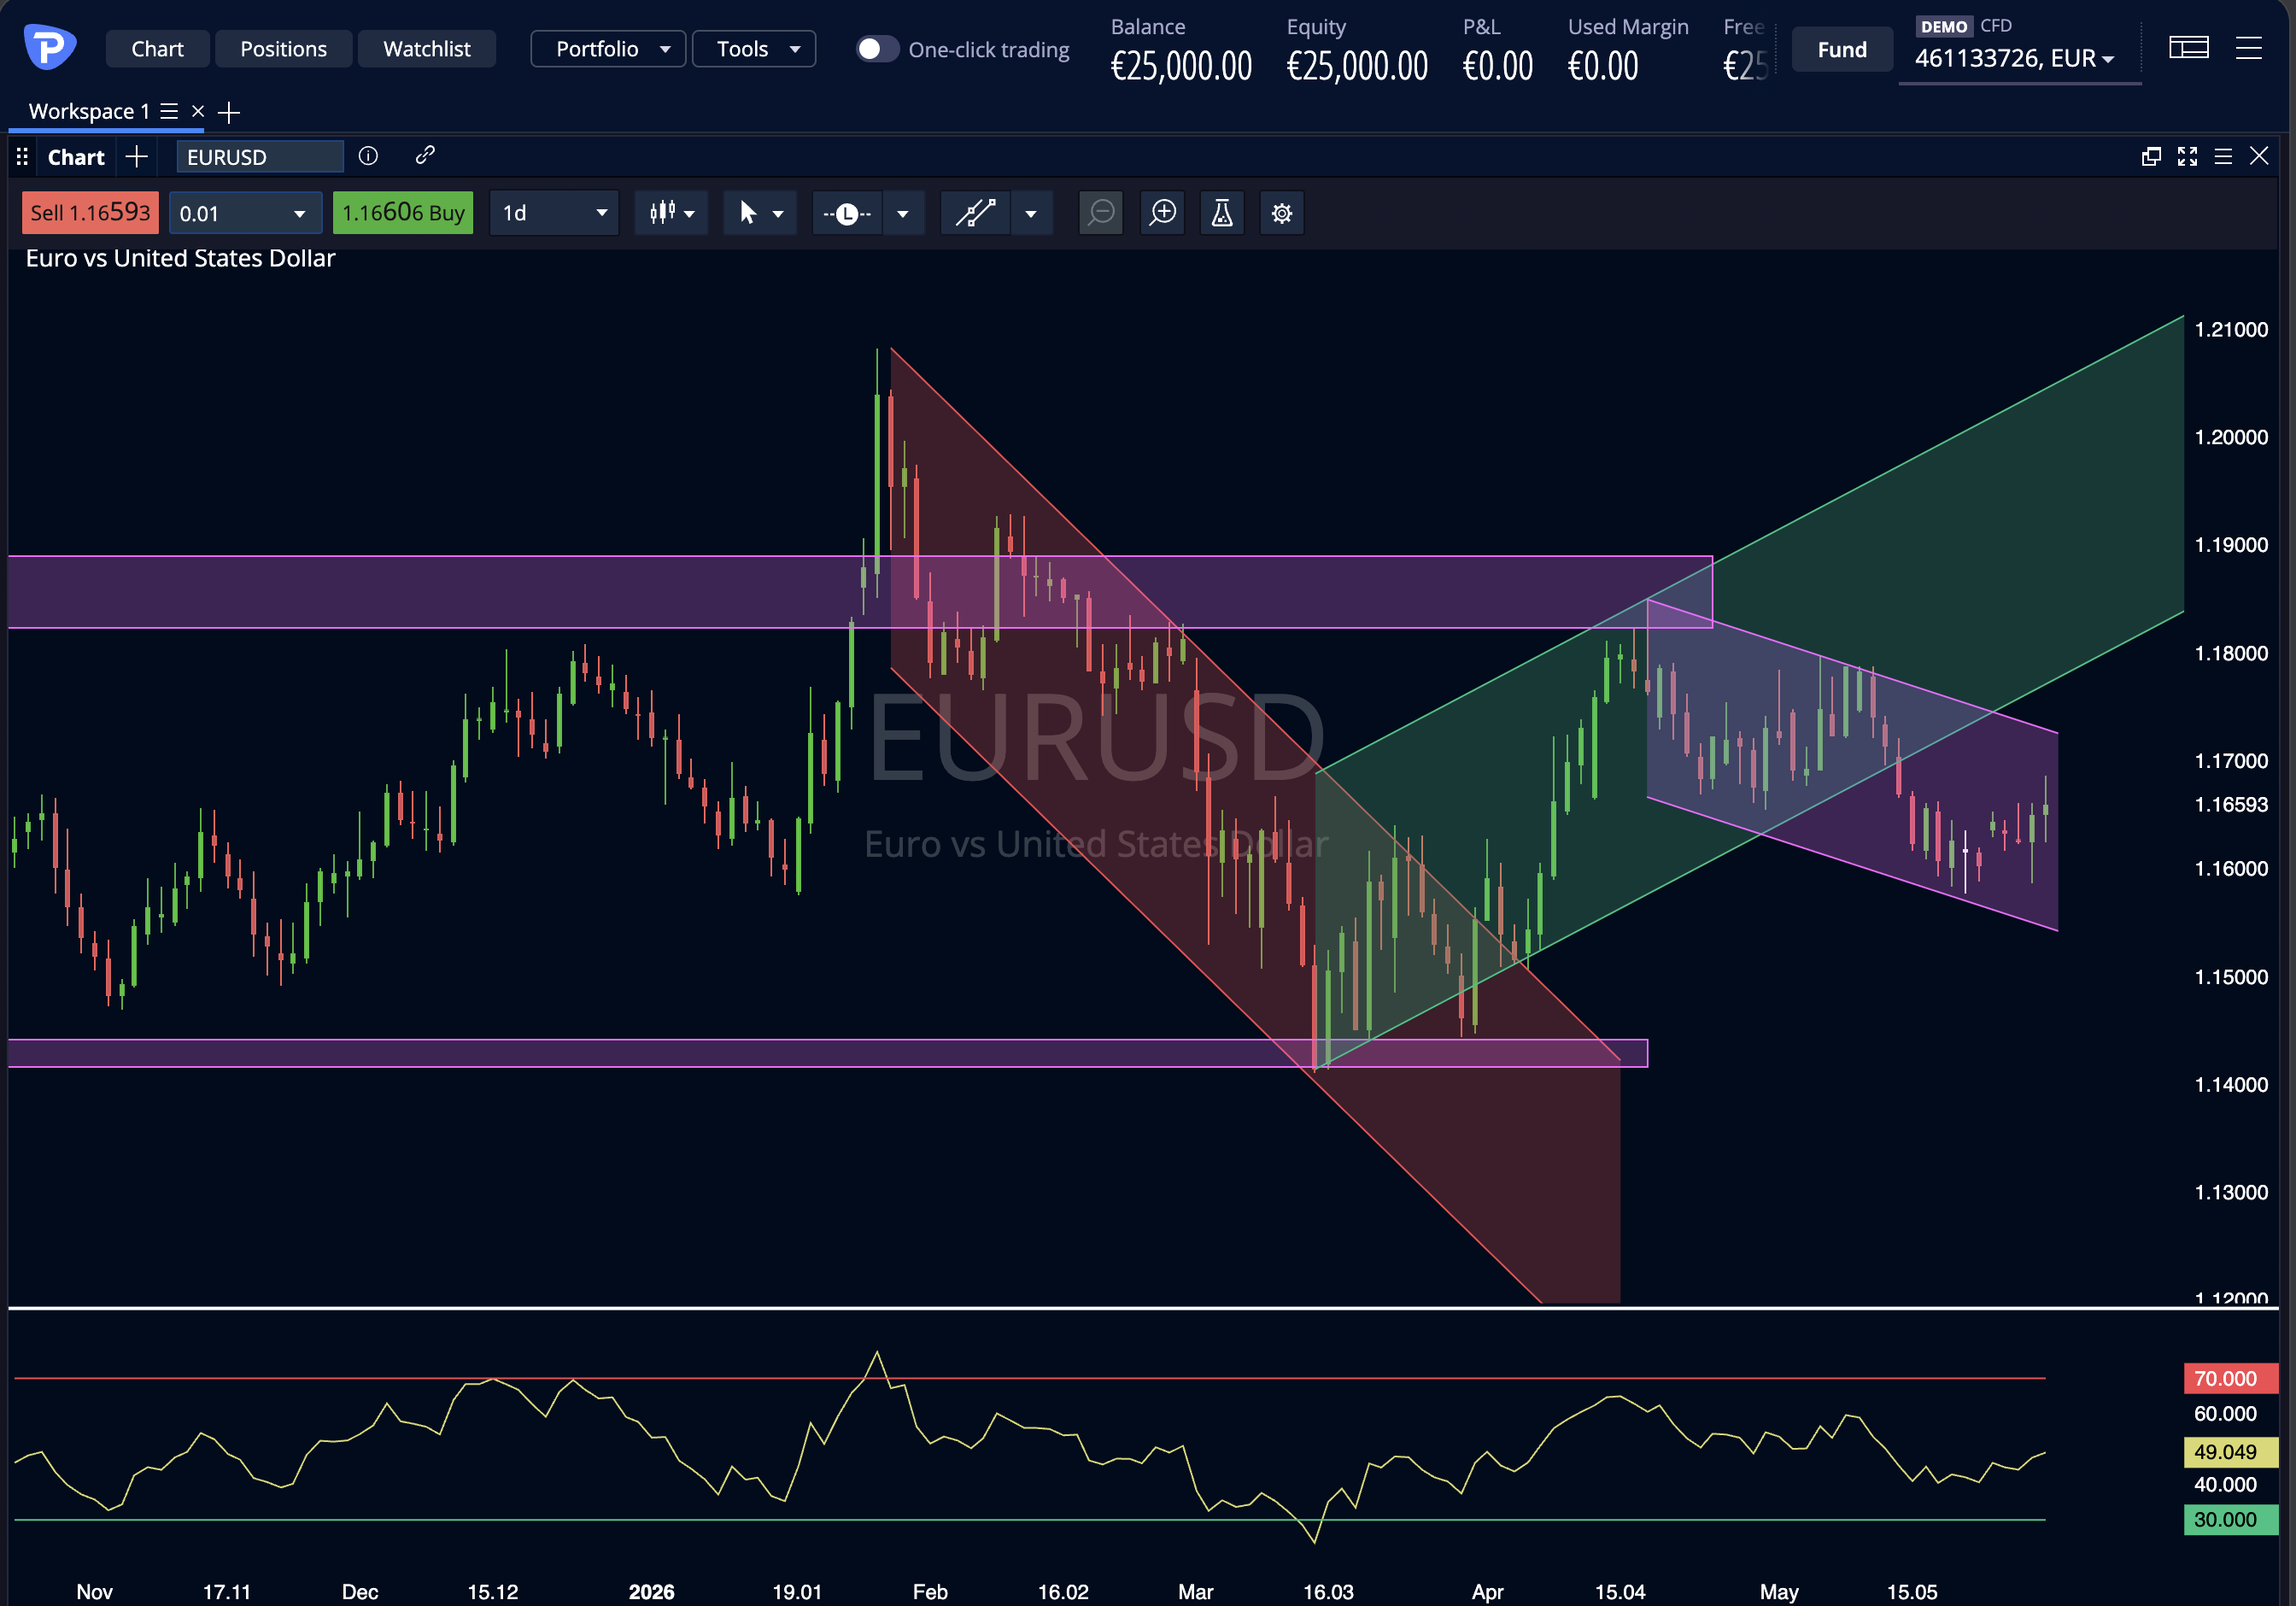Image resolution: width=2296 pixels, height=1606 pixels.
Task: Open the Chart view from top navigation
Action: (157, 49)
